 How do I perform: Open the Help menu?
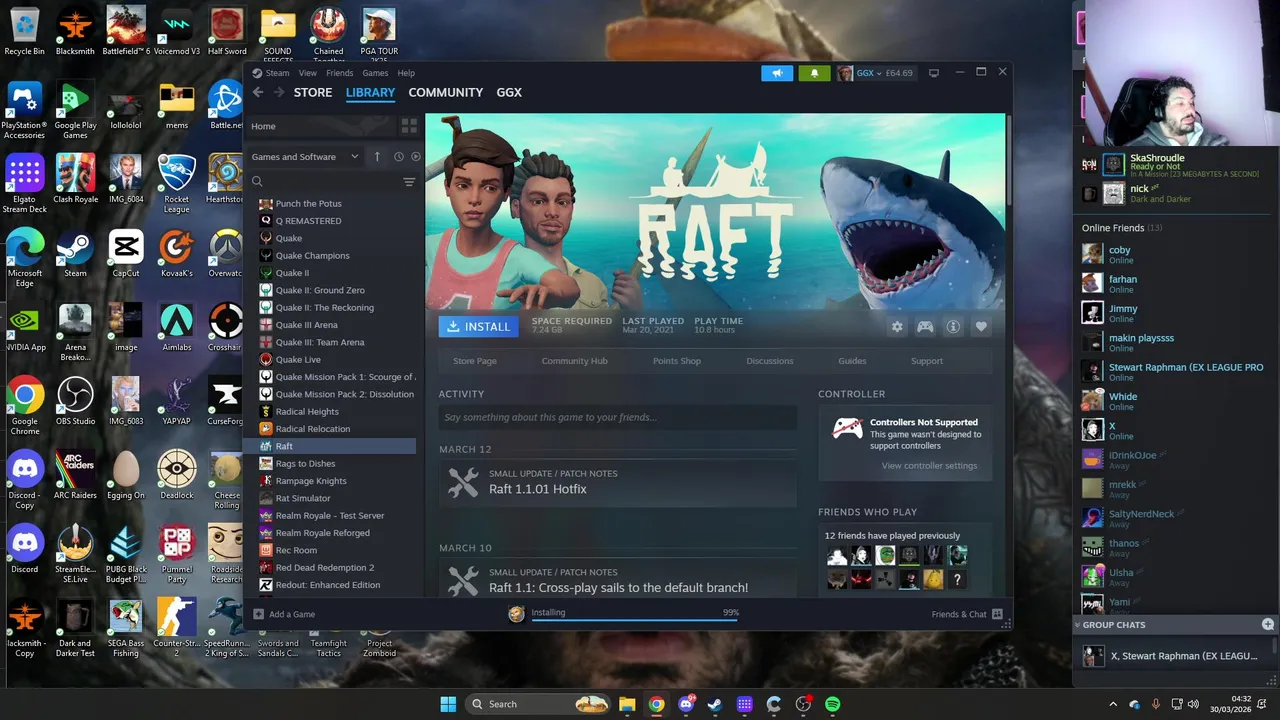[406, 73]
